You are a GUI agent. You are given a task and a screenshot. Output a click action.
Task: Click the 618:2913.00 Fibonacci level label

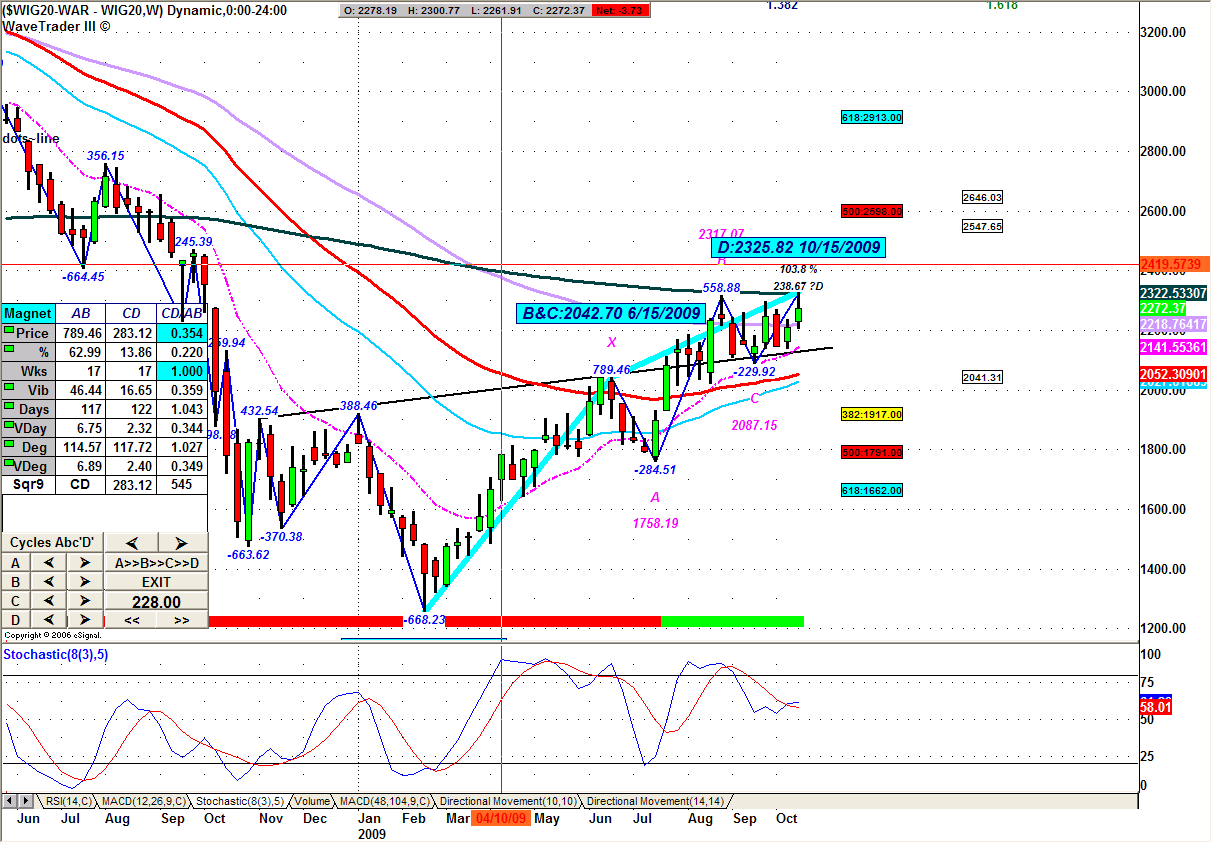(x=872, y=117)
